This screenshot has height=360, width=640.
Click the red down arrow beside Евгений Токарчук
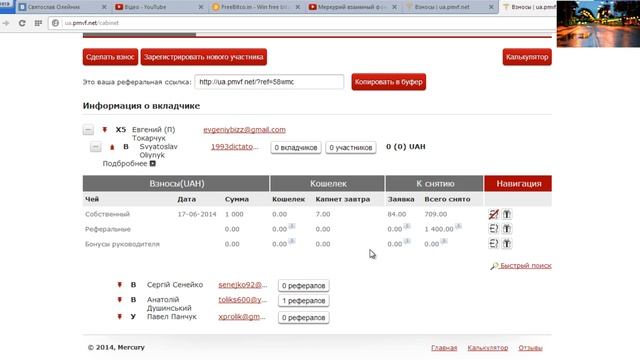point(104,129)
